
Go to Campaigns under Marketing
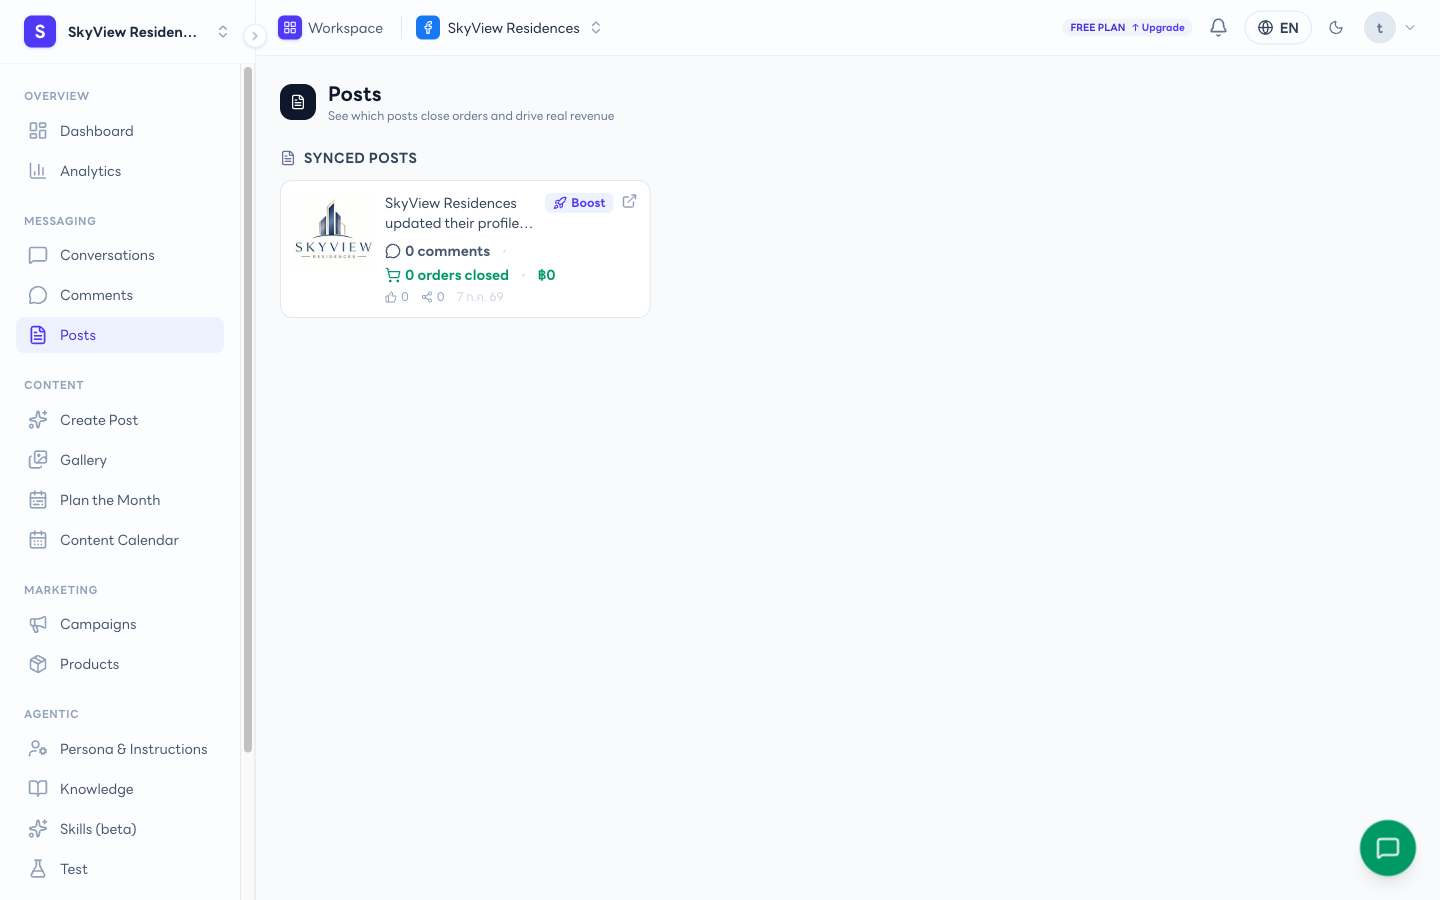click(x=120, y=624)
